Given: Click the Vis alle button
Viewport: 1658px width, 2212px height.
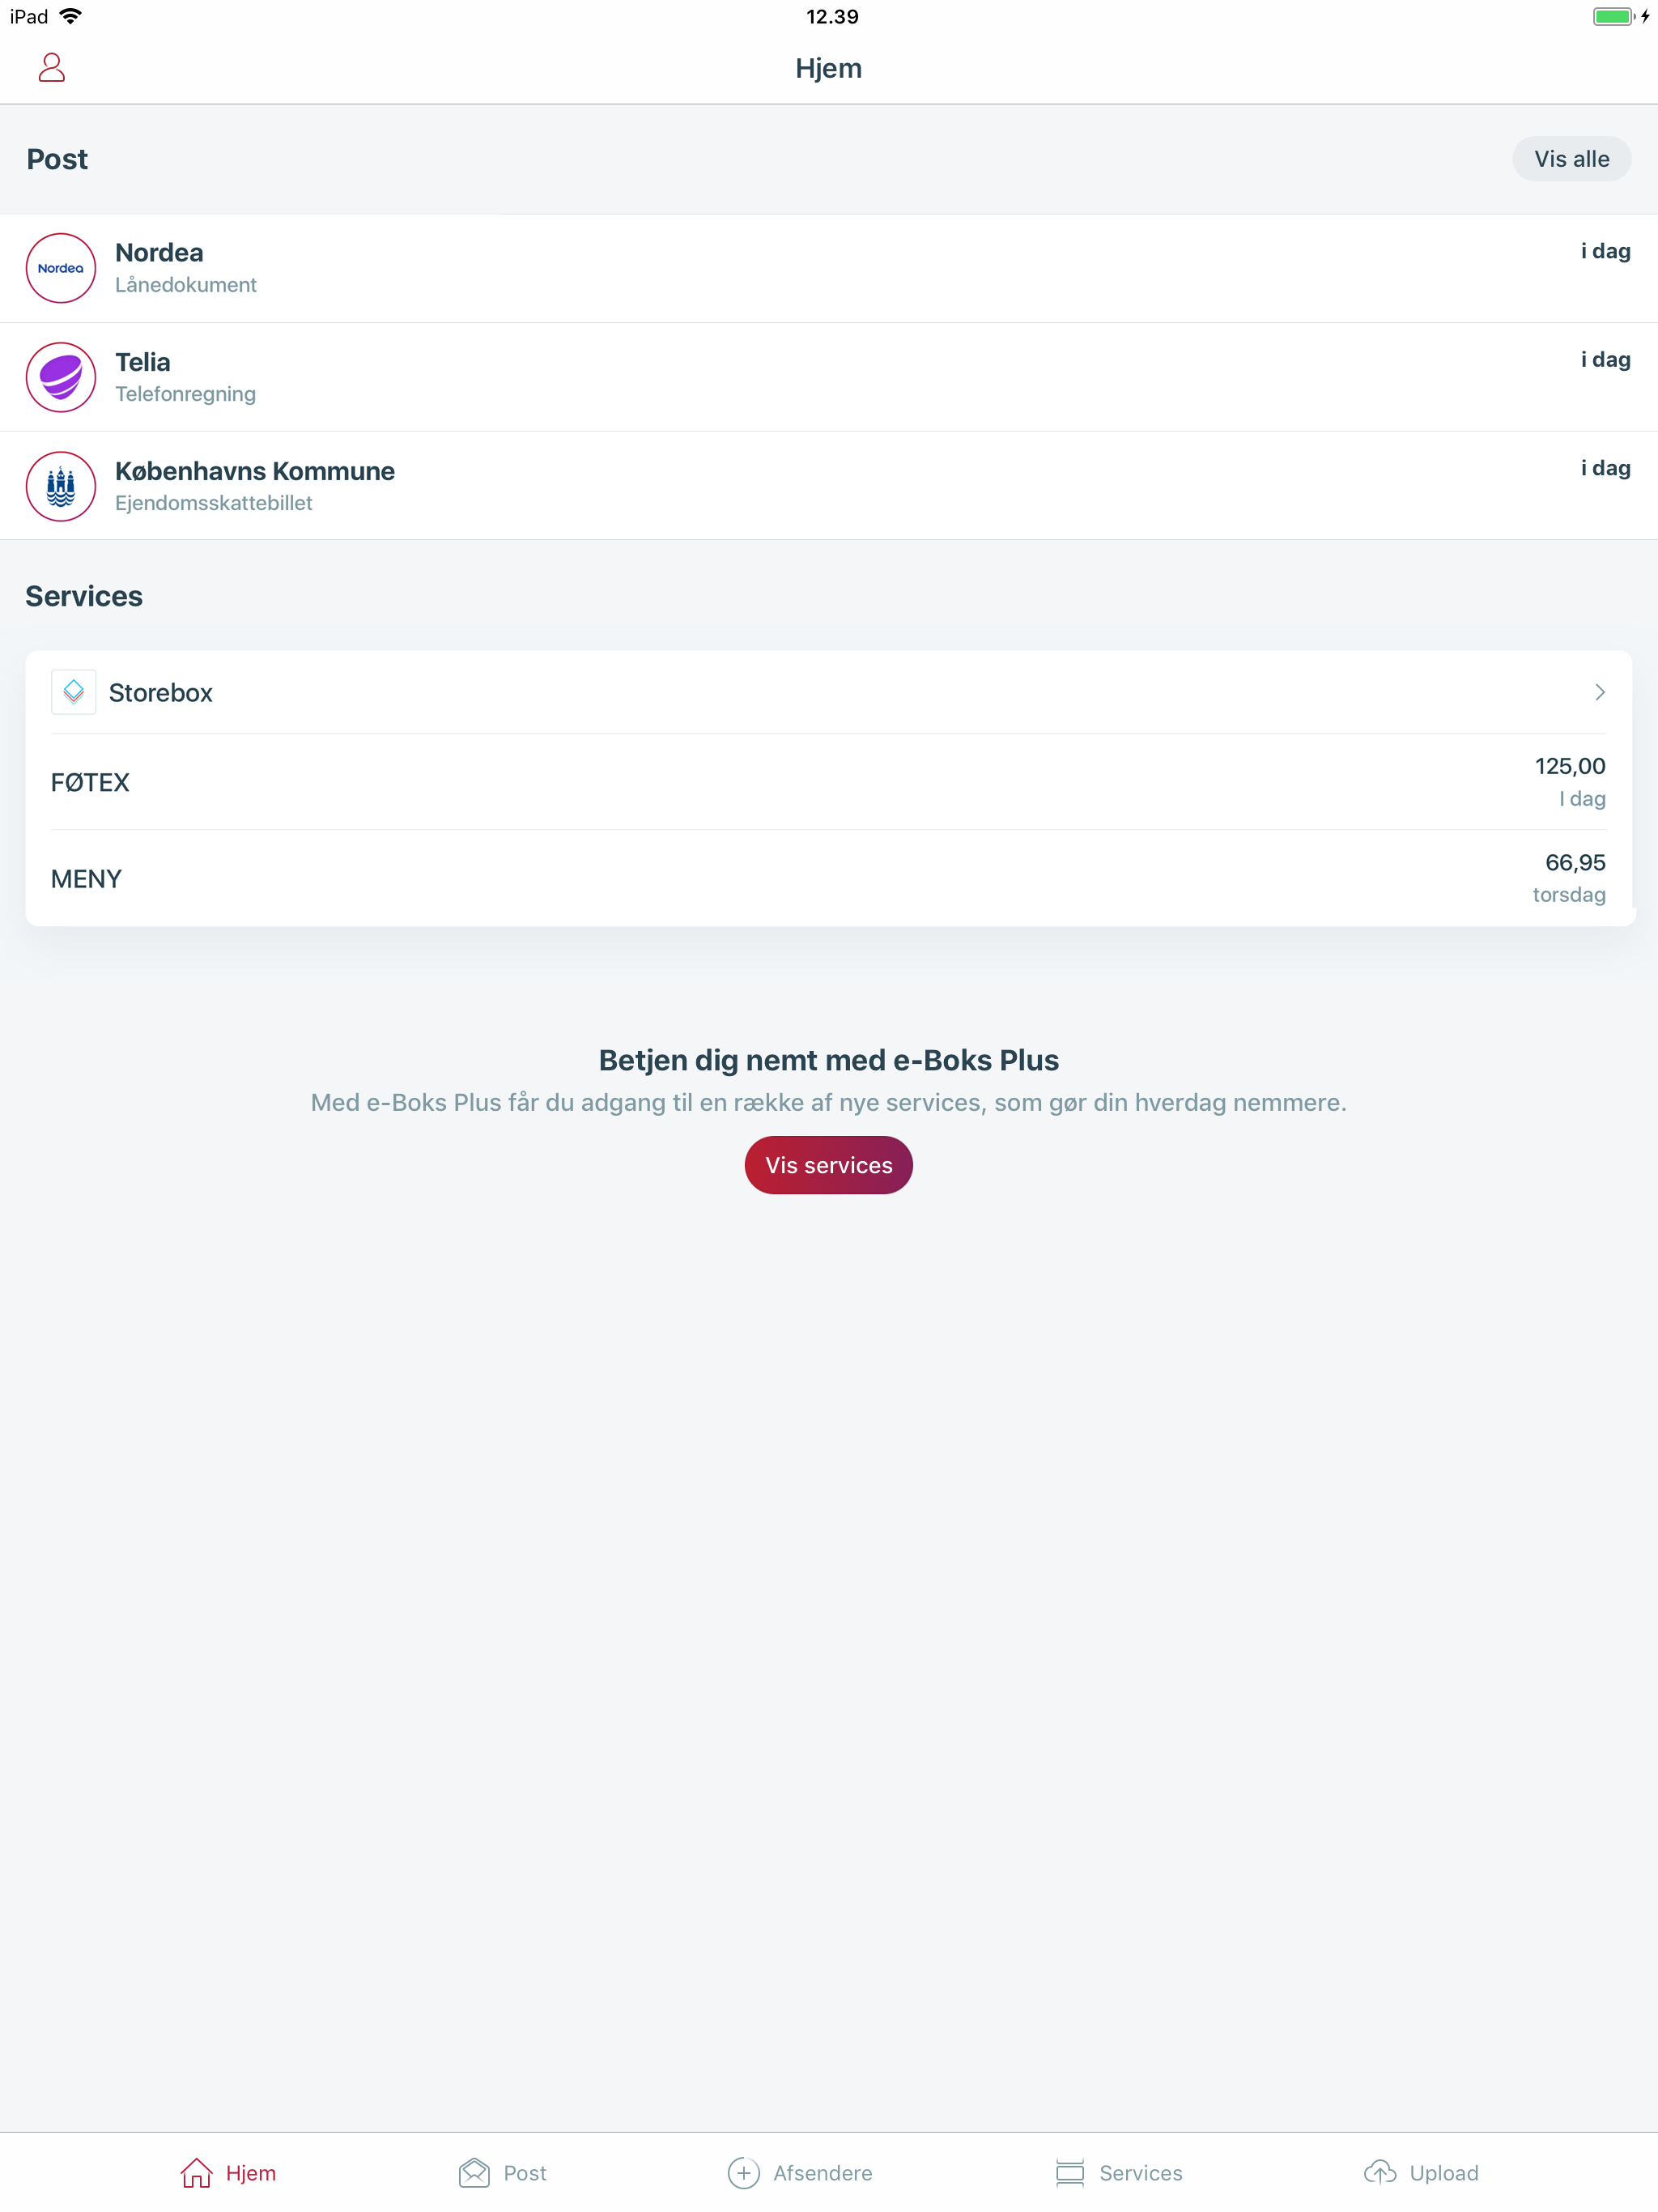Looking at the screenshot, I should pos(1571,158).
